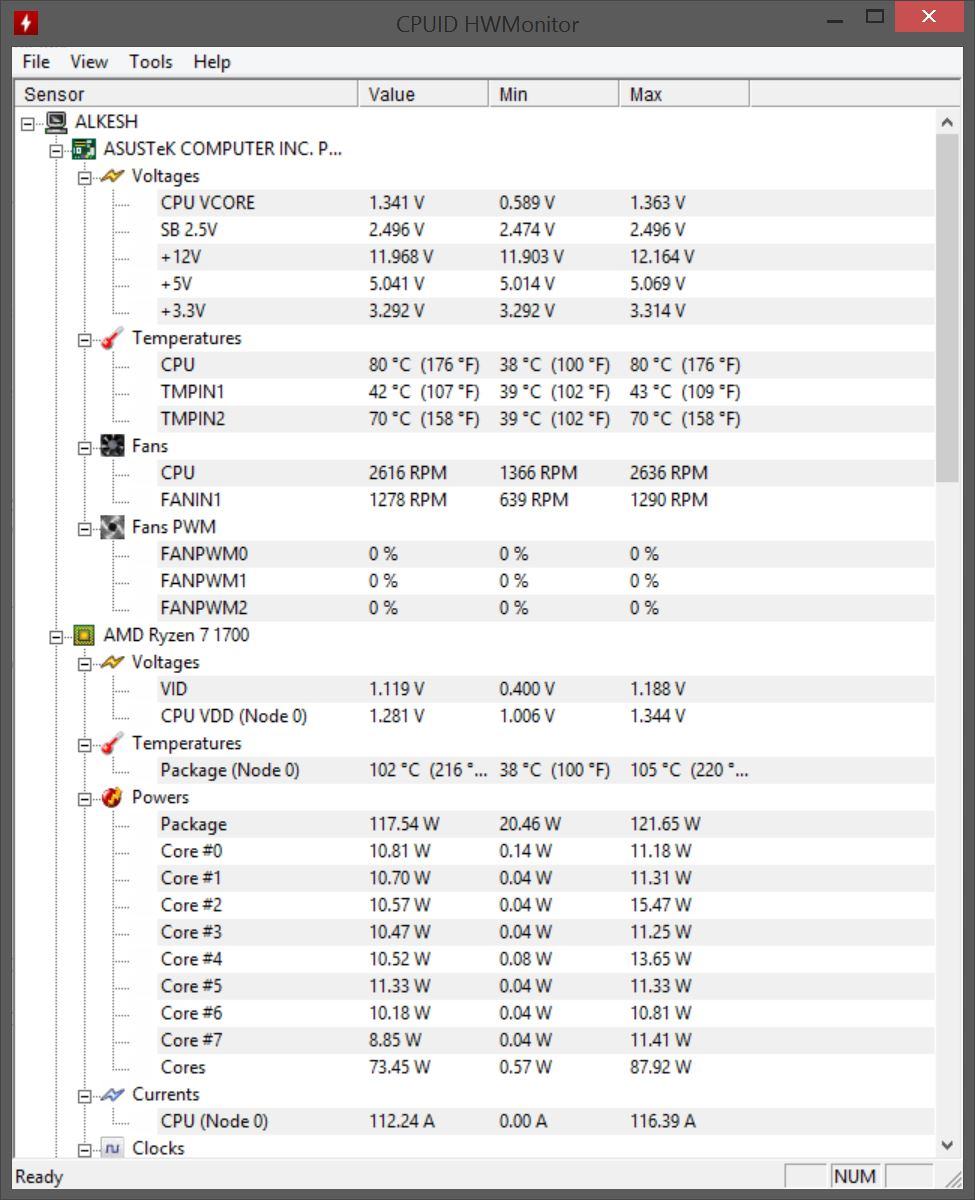The image size is (975, 1200).
Task: Select the CPU VCORE voltage row
Action: coord(208,203)
